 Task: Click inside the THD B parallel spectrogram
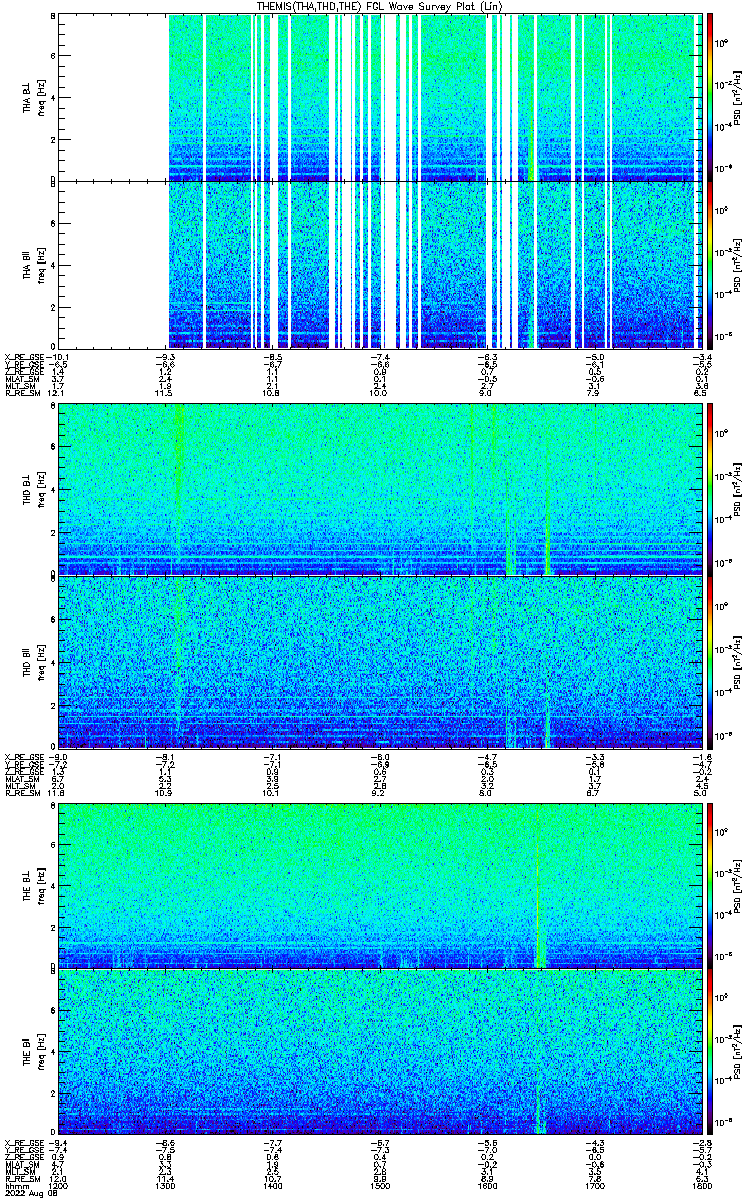(x=380, y=661)
